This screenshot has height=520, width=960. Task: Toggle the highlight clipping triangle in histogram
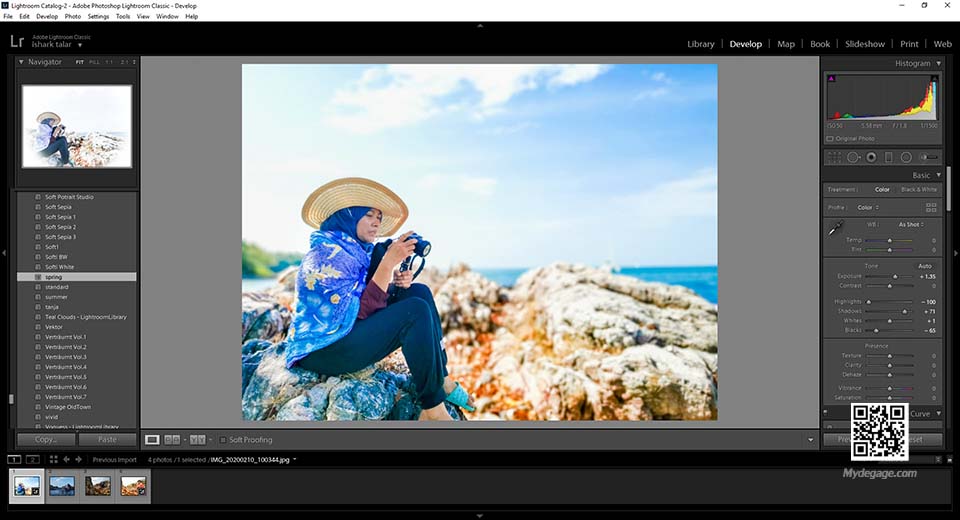point(934,78)
